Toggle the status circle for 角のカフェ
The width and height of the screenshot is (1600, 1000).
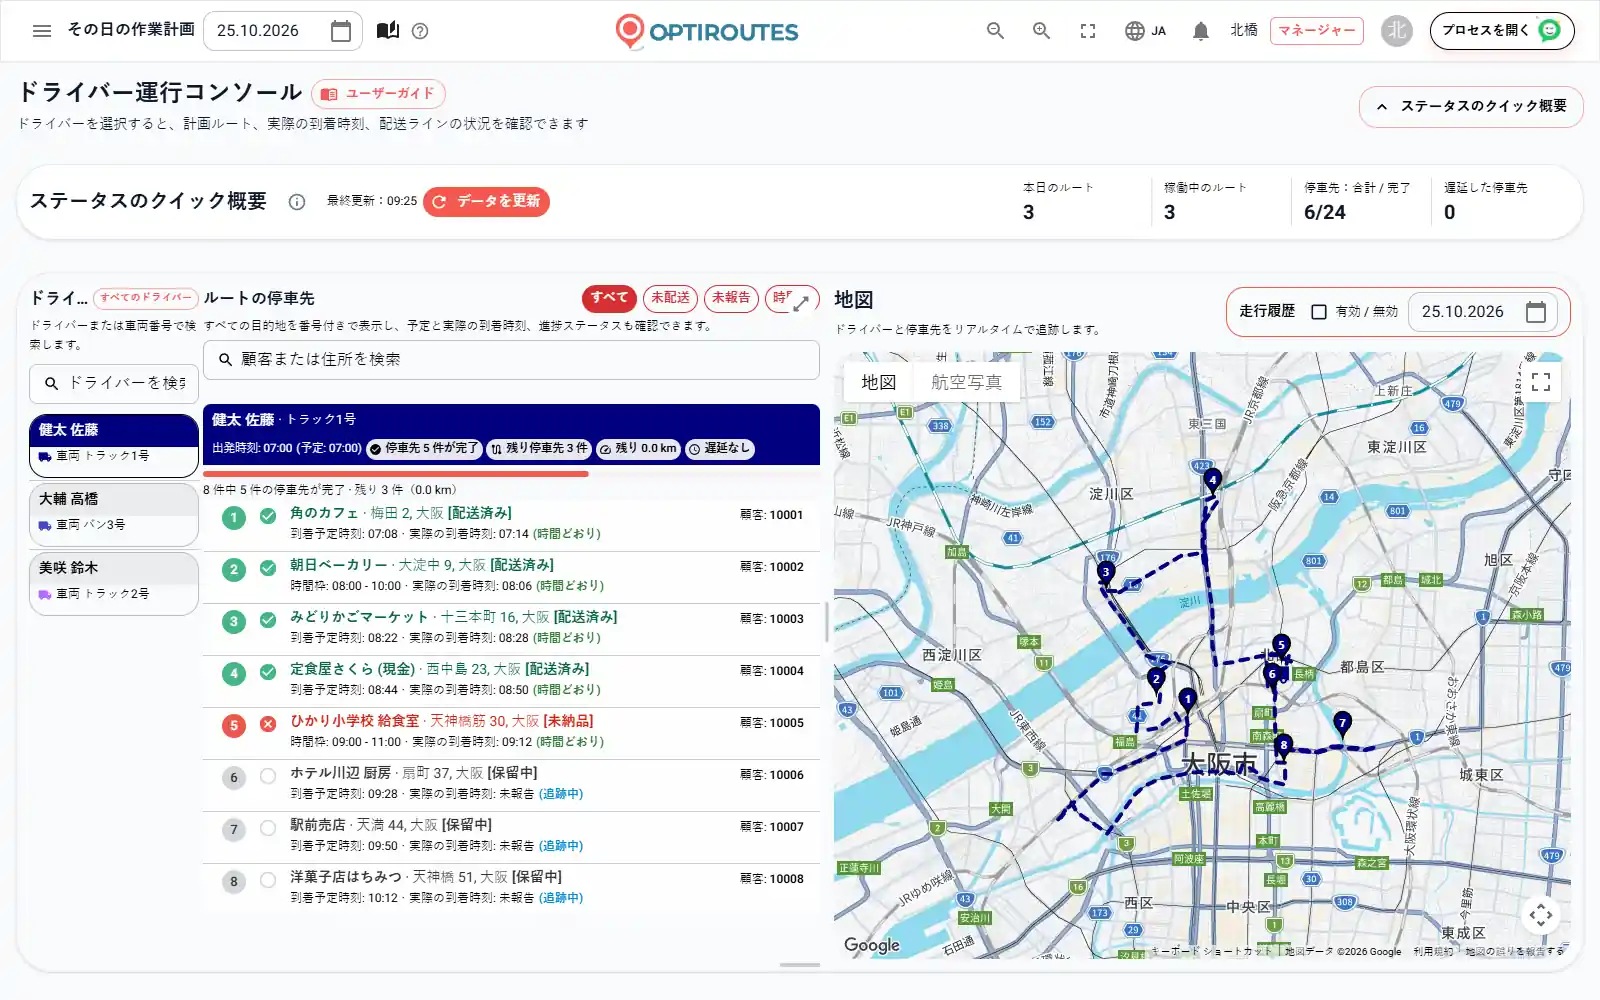(x=268, y=516)
